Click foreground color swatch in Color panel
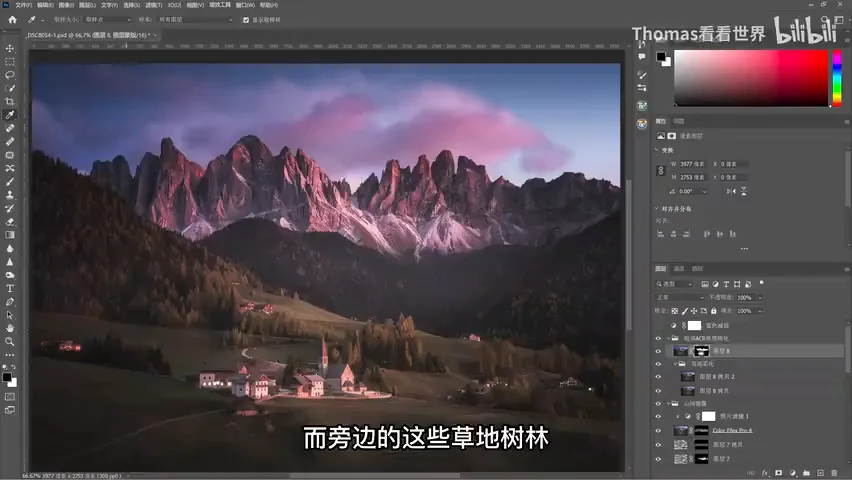This screenshot has height=480, width=852. [661, 56]
